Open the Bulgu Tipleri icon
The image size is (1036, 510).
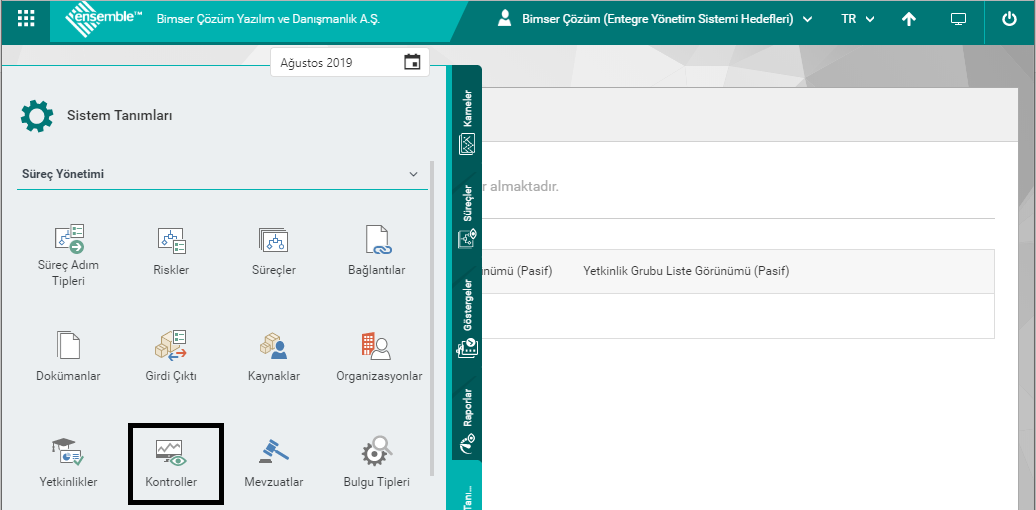(376, 452)
